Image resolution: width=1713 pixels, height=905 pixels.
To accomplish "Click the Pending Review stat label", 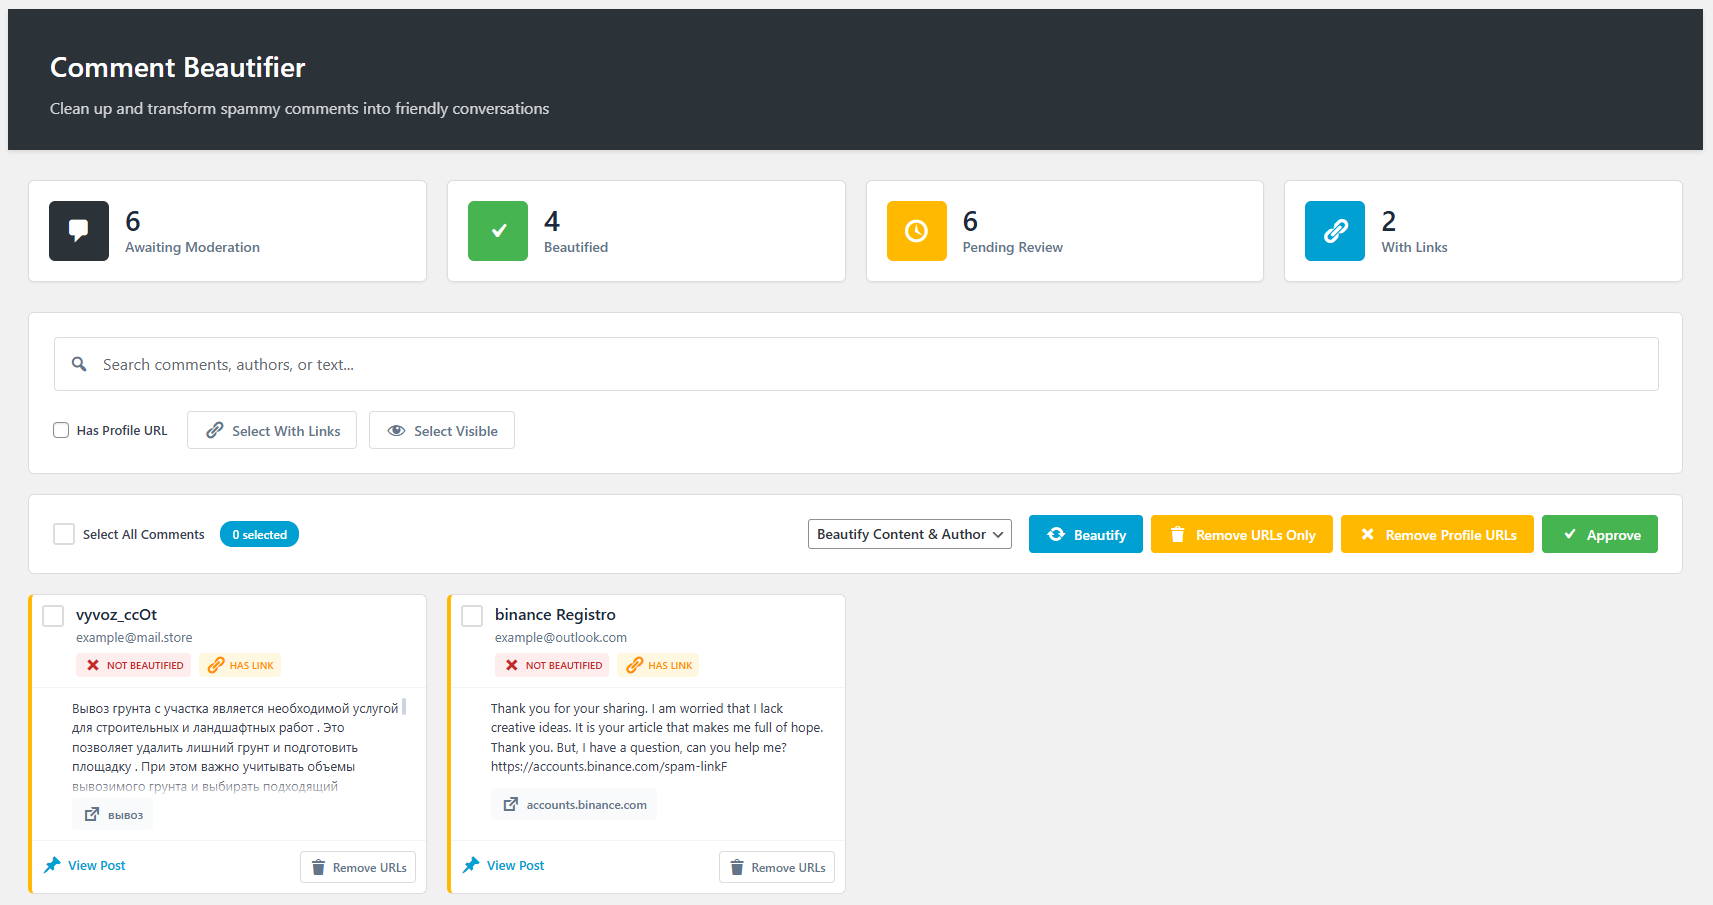I will coord(1013,247).
